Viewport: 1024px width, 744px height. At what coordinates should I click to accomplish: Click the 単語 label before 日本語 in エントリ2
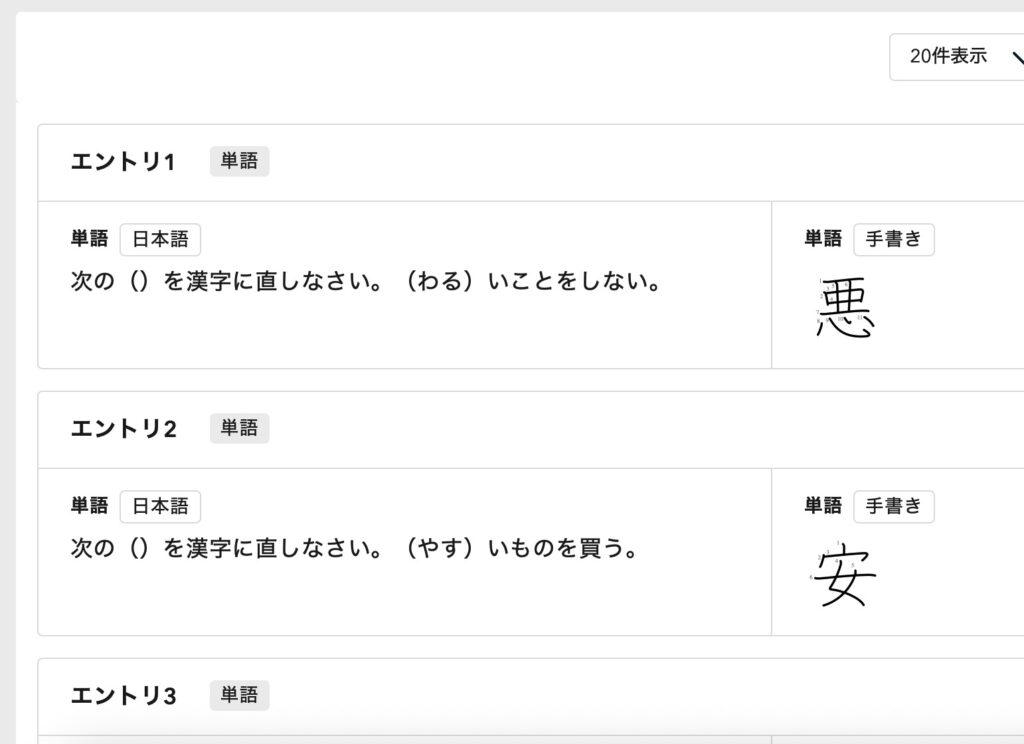pyautogui.click(x=89, y=507)
